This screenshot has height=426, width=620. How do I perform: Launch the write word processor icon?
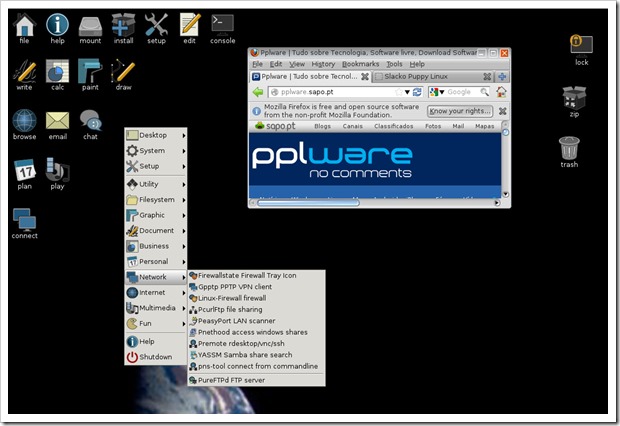click(x=25, y=74)
